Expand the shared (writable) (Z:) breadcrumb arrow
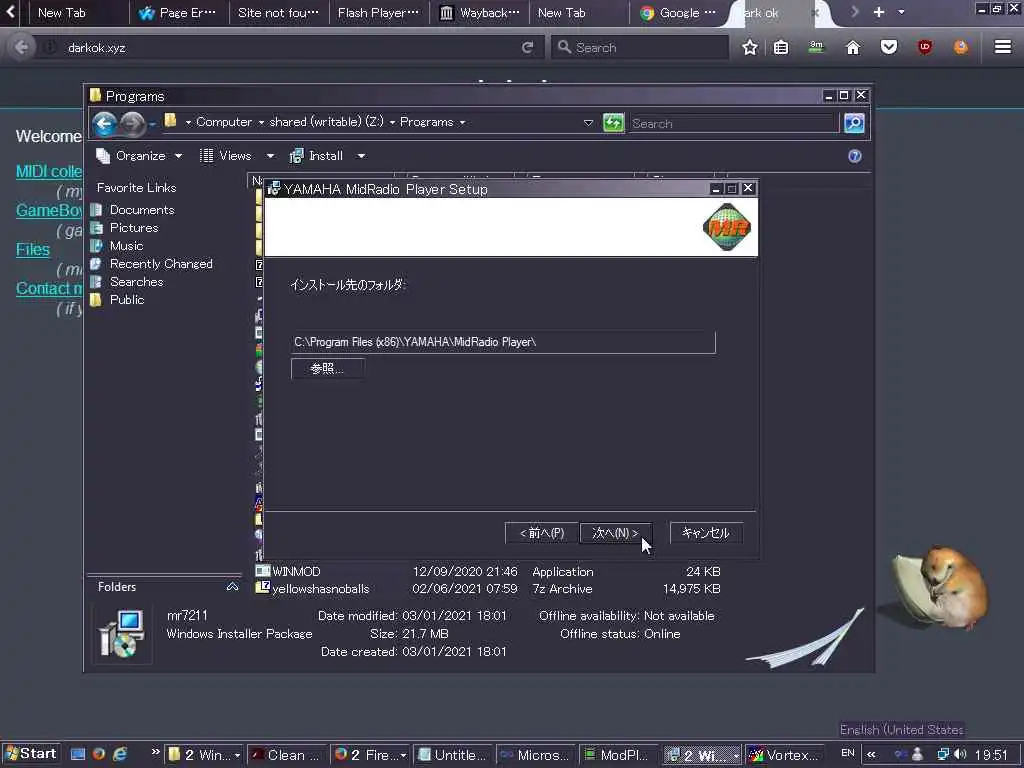This screenshot has height=768, width=1024. [392, 122]
